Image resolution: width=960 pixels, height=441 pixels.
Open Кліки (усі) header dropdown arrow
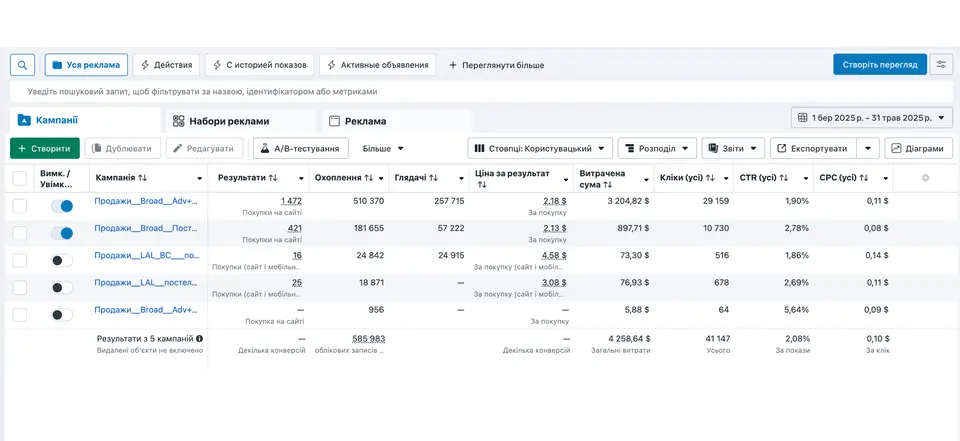[x=726, y=178]
